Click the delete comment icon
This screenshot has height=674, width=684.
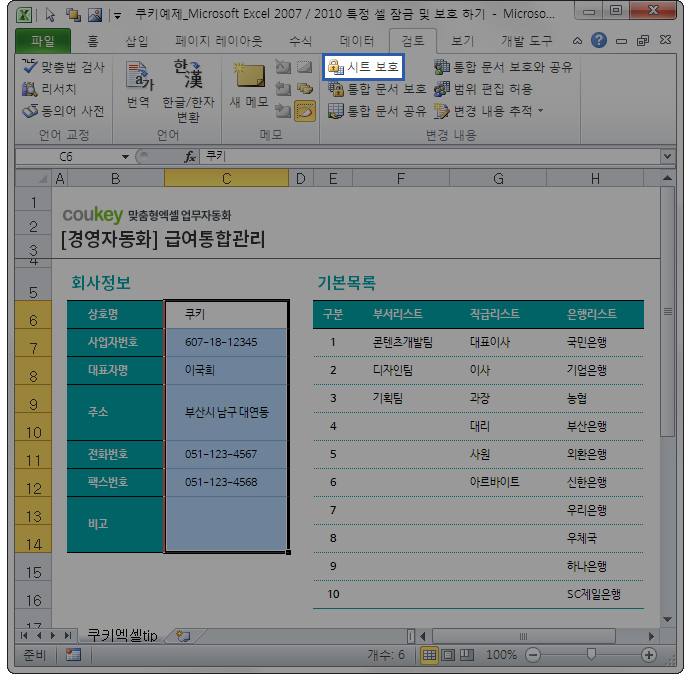click(283, 67)
